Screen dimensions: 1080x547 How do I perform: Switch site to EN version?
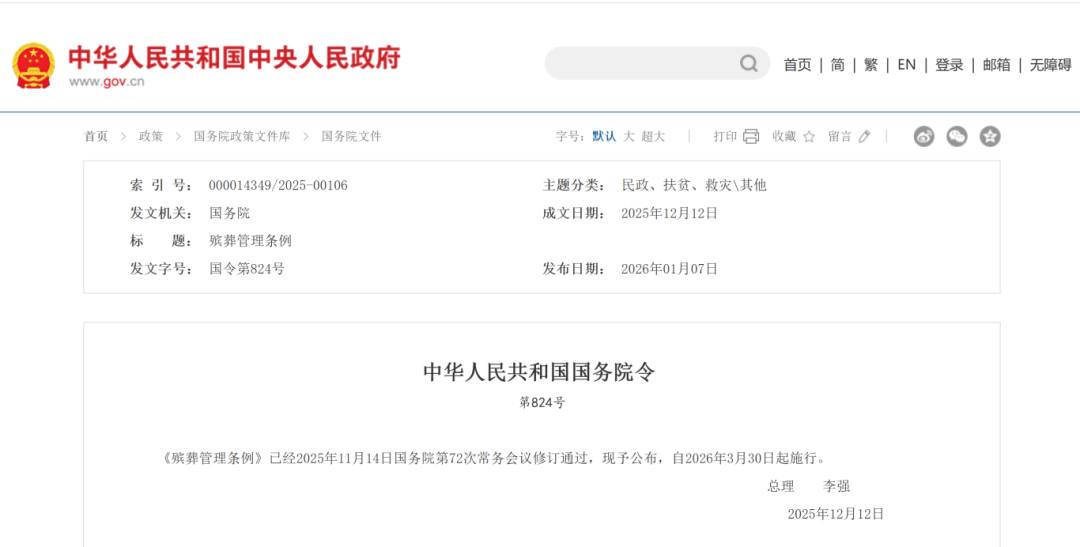[906, 65]
